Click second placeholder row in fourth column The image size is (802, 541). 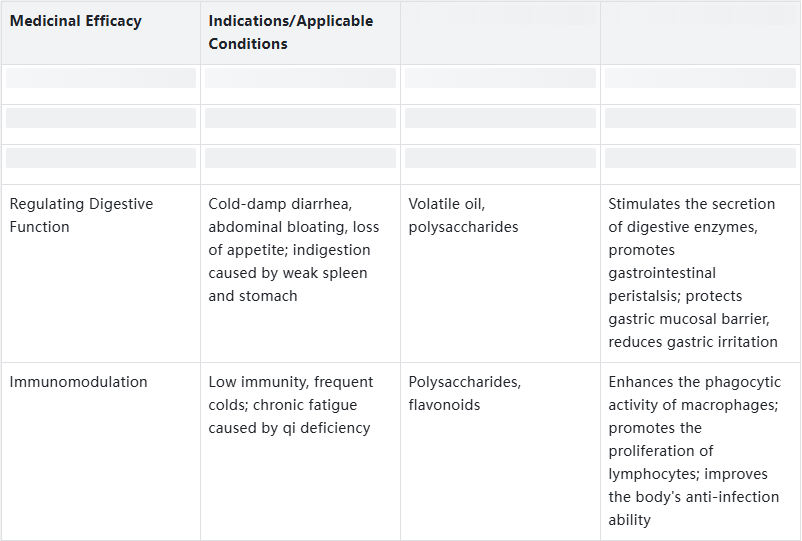pyautogui.click(x=700, y=118)
